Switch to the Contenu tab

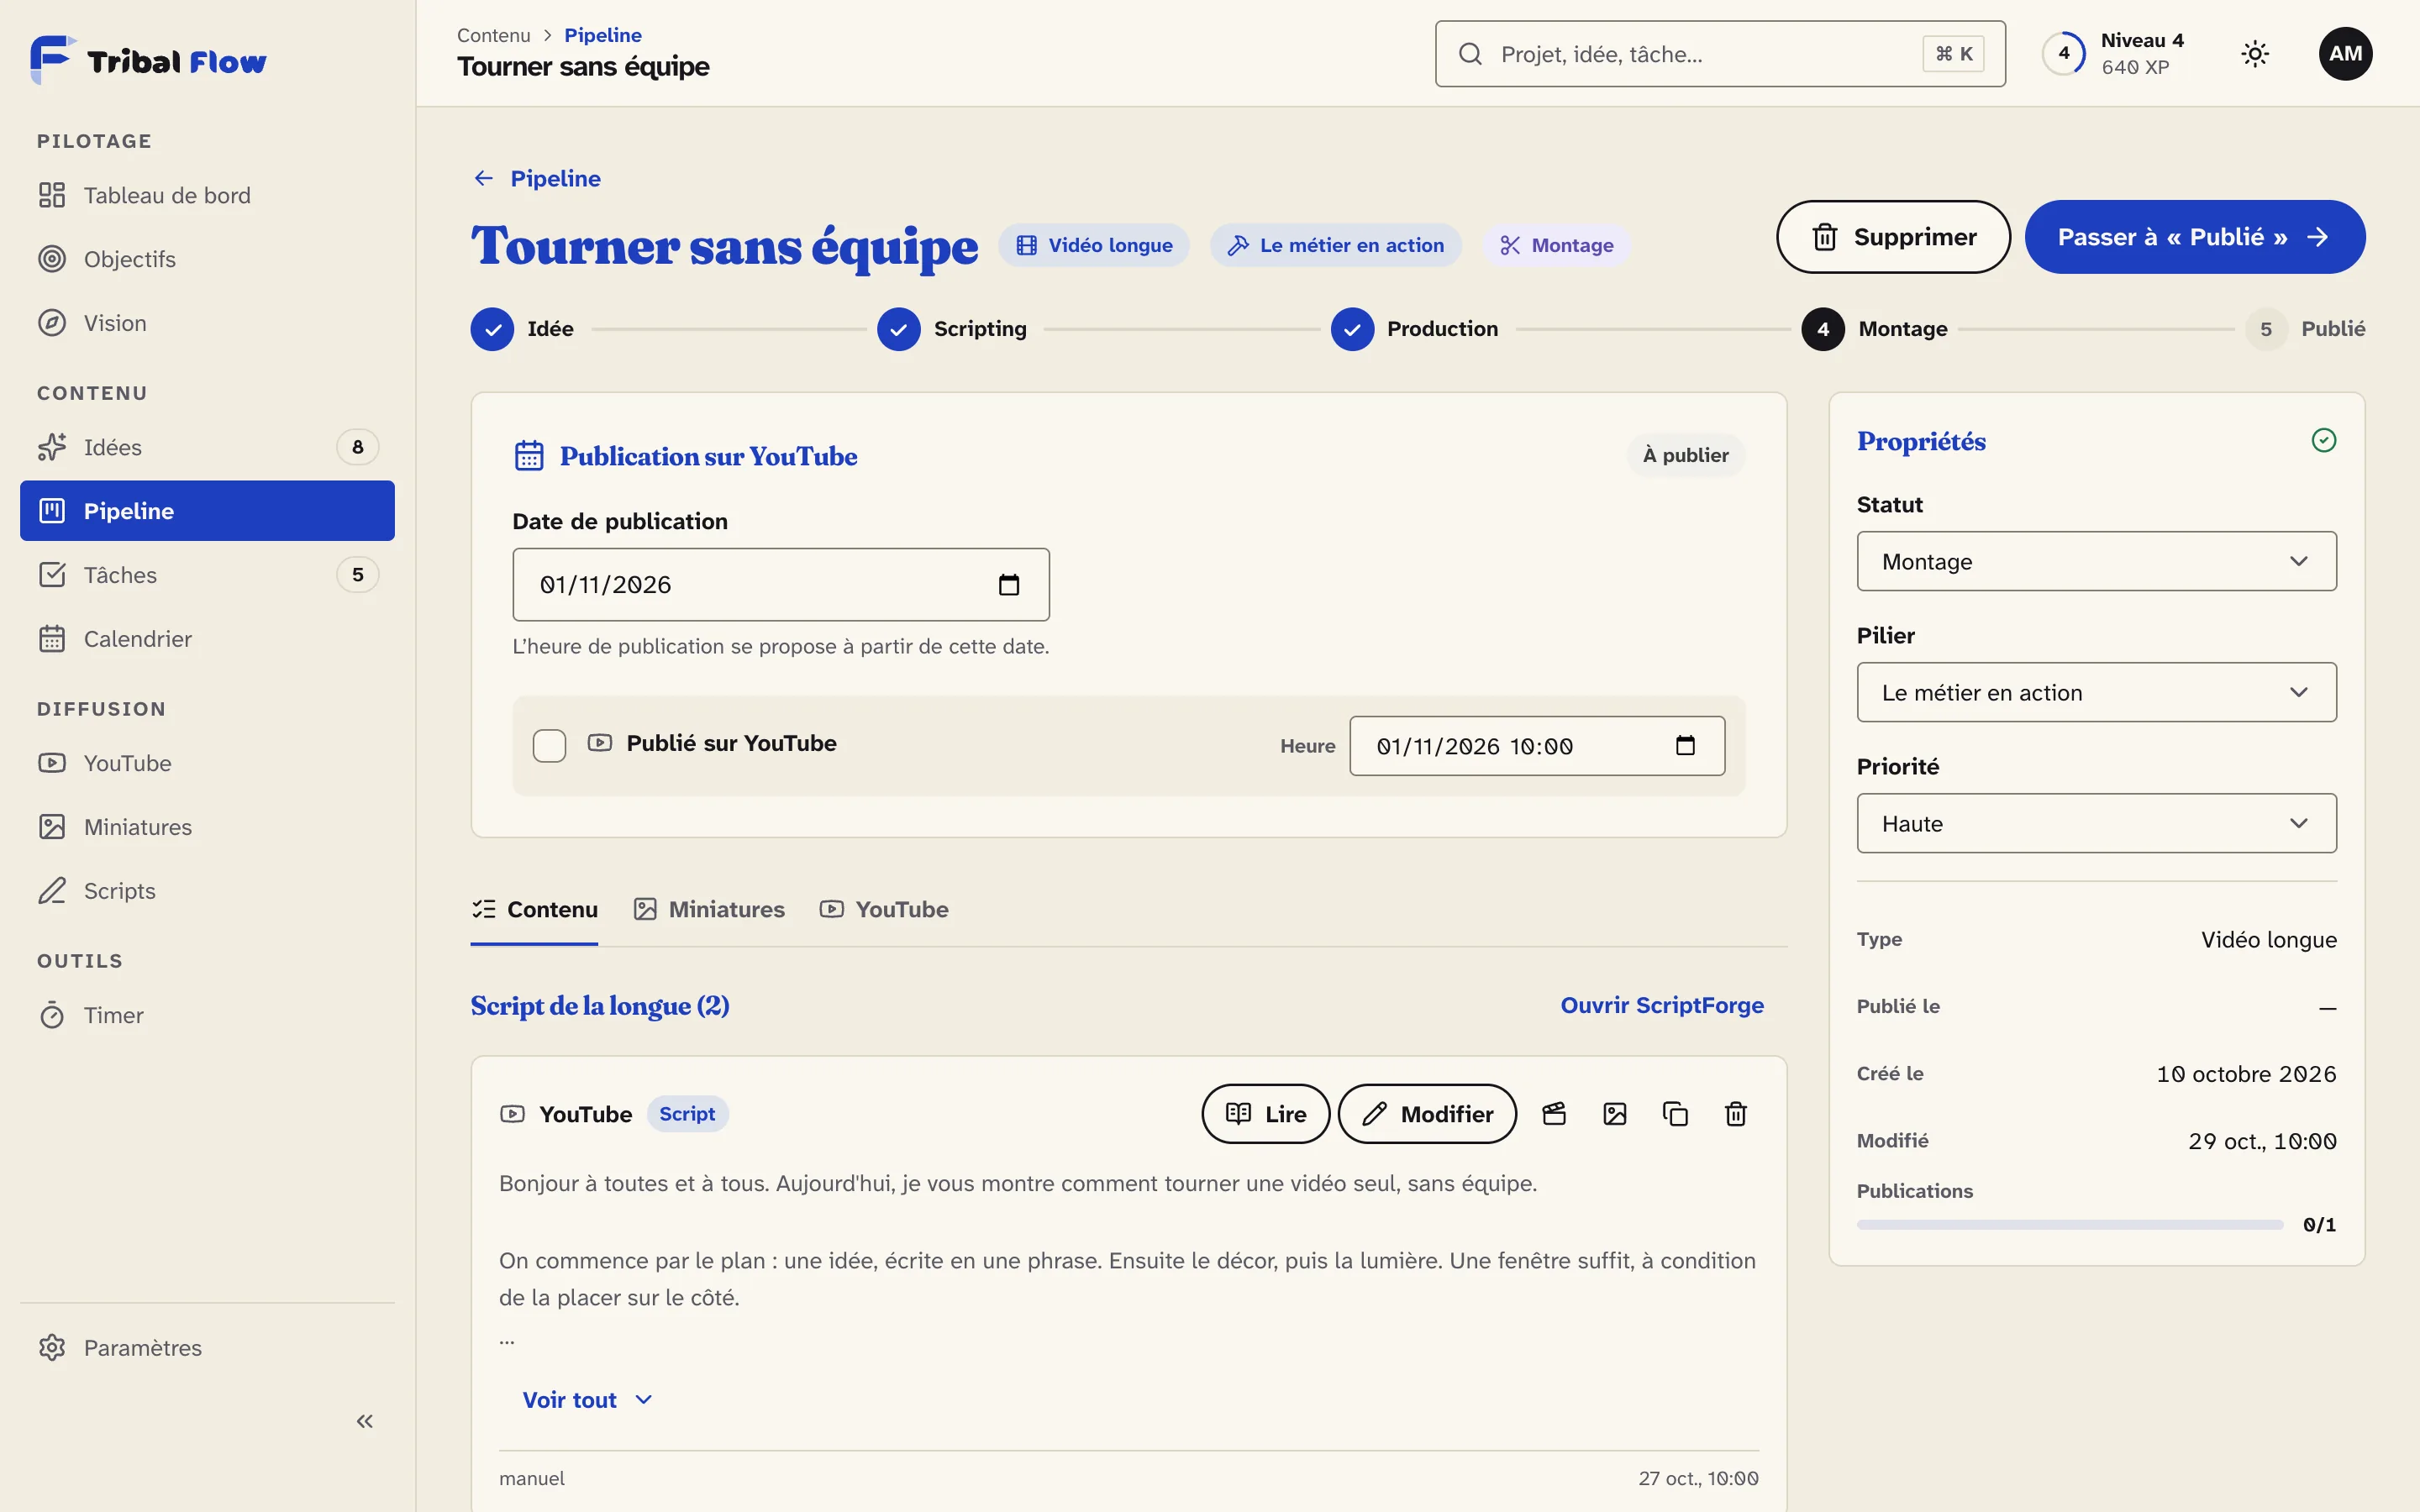coord(535,909)
